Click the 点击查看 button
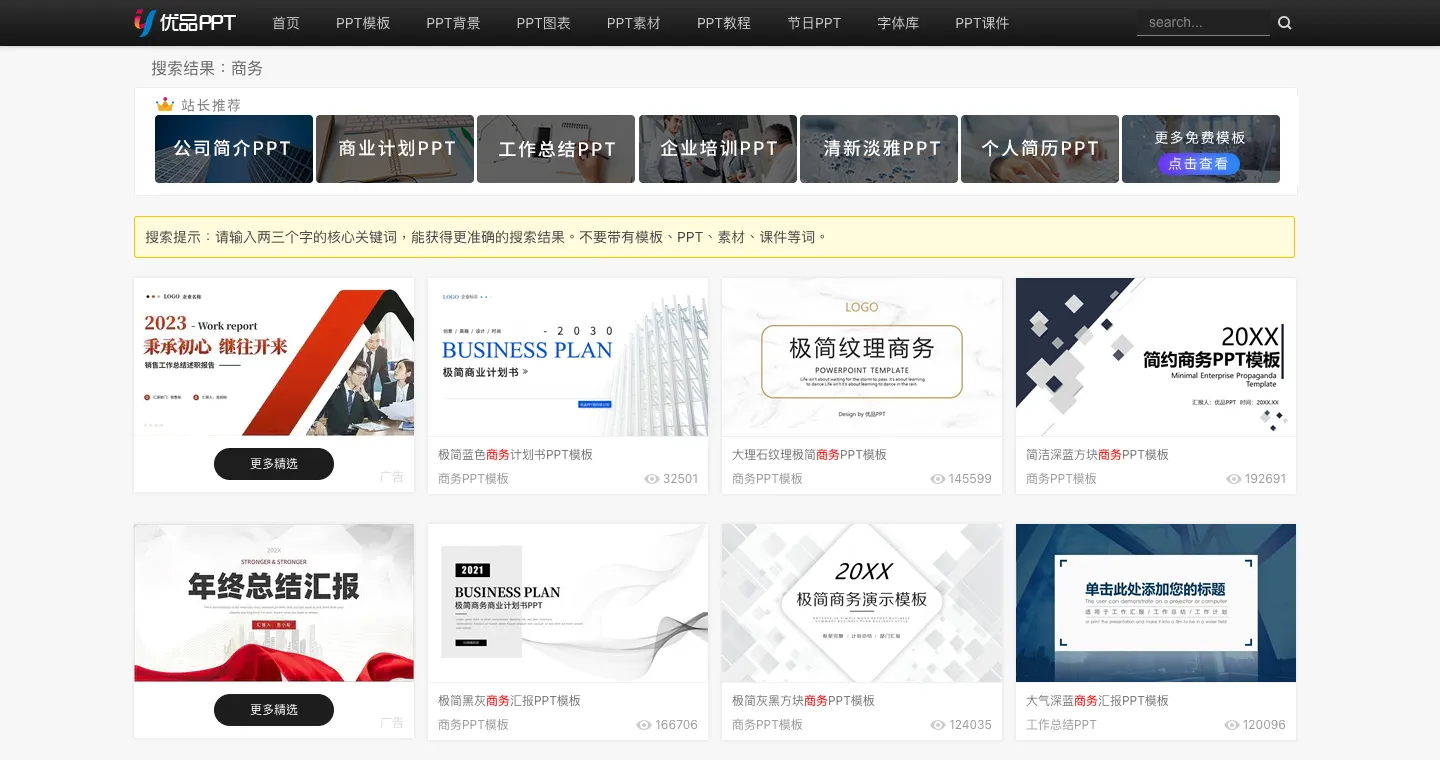The image size is (1440, 760). click(x=1199, y=163)
